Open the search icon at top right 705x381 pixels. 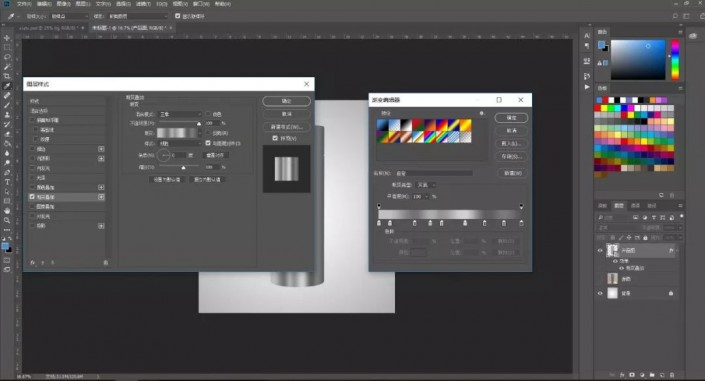coord(675,16)
